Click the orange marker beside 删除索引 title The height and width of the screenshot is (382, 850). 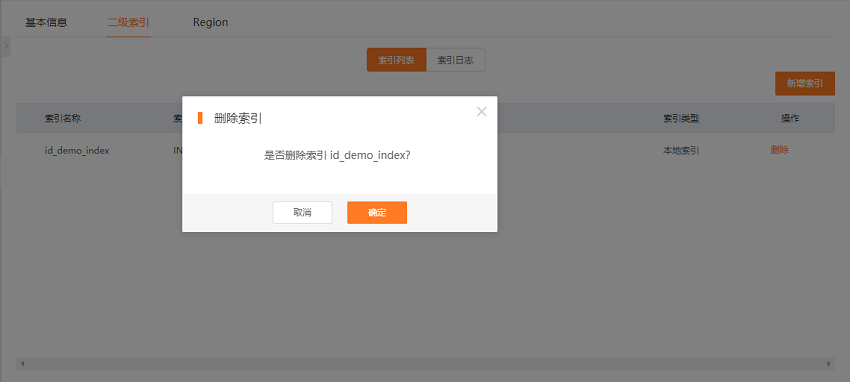pyautogui.click(x=200, y=118)
